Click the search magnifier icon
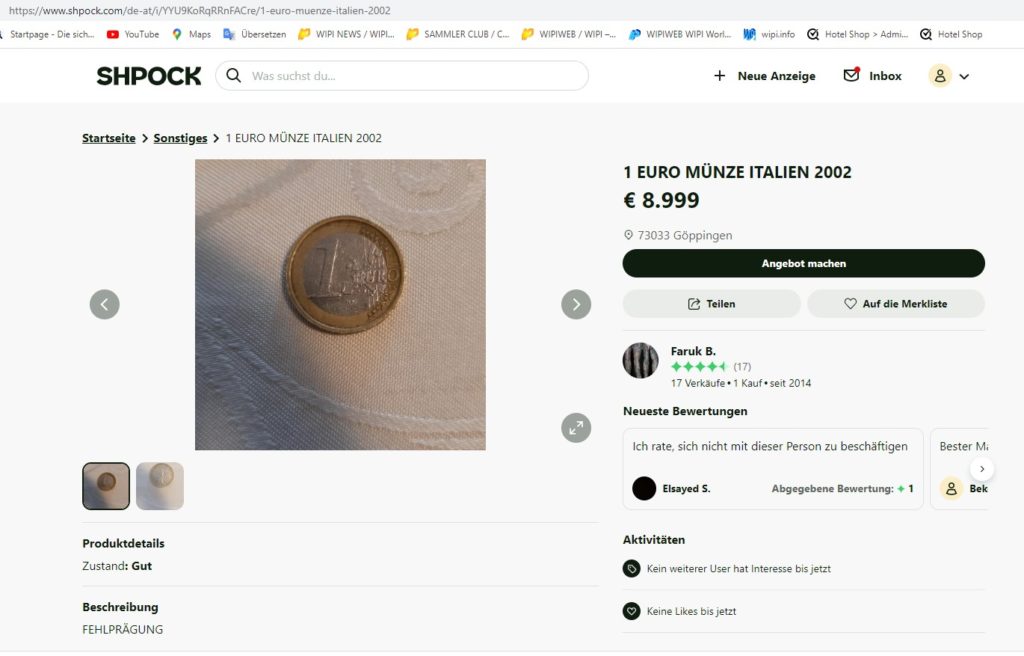1024x656 pixels. (233, 75)
